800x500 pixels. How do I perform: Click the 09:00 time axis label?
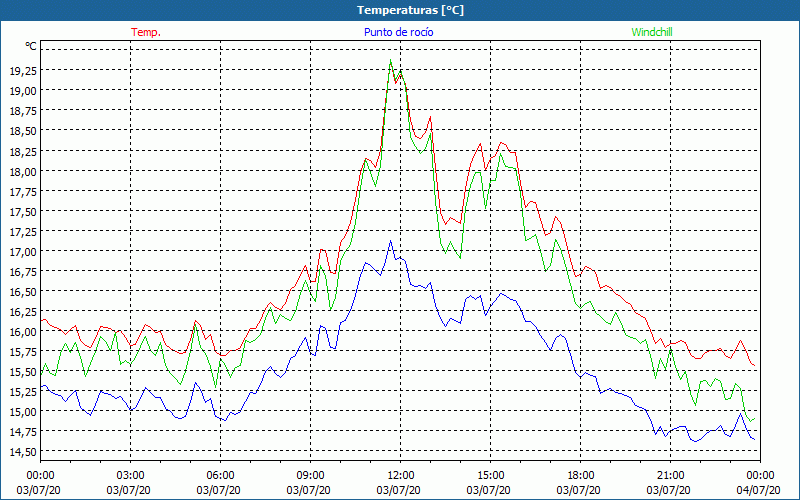310,476
